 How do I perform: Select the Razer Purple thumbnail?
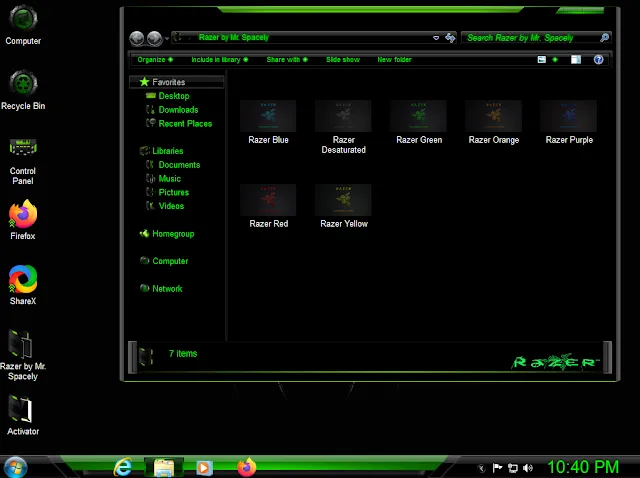point(569,122)
